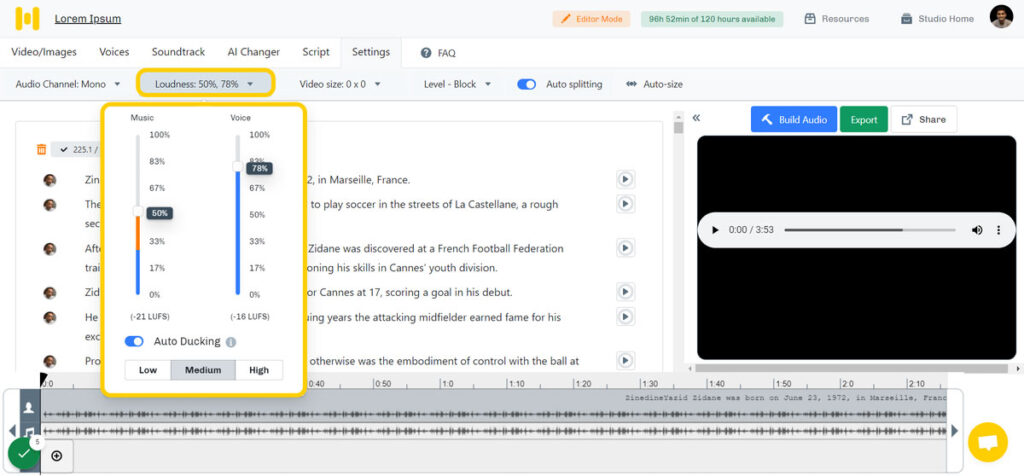The height and width of the screenshot is (476, 1024).
Task: Open the Audio Channel Mono dropdown
Action: (x=68, y=84)
